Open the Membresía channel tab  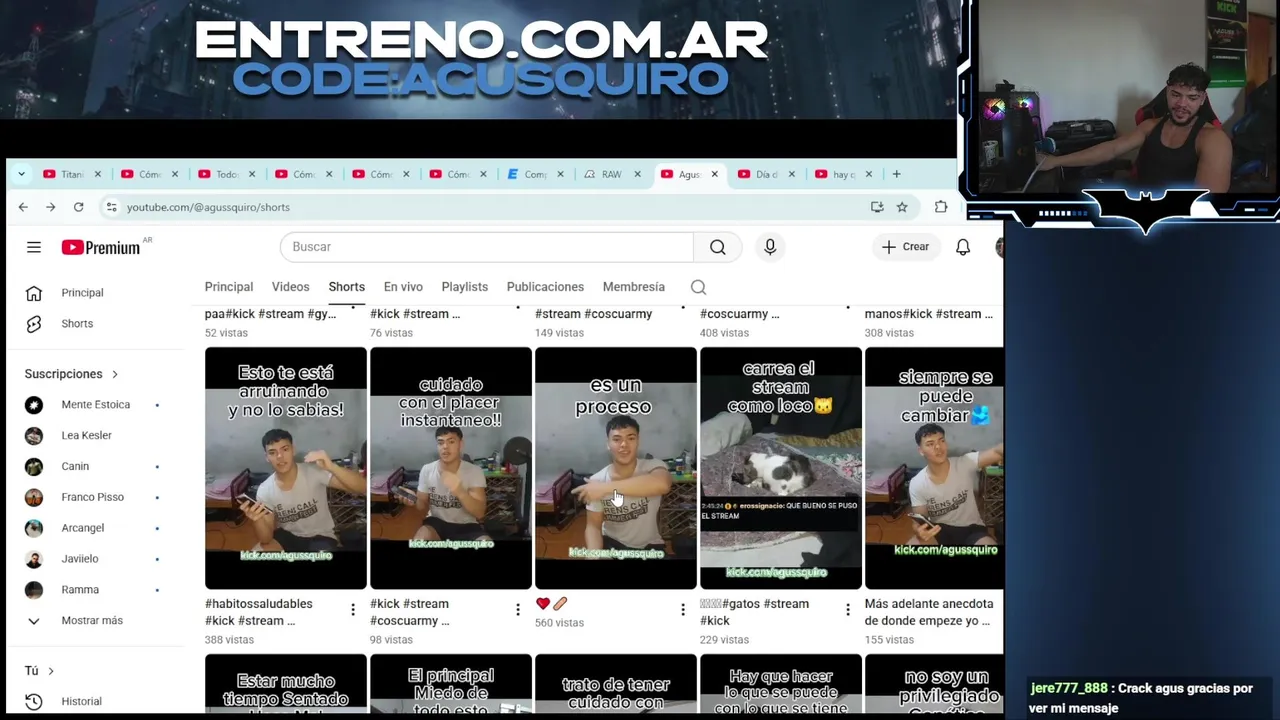(634, 287)
